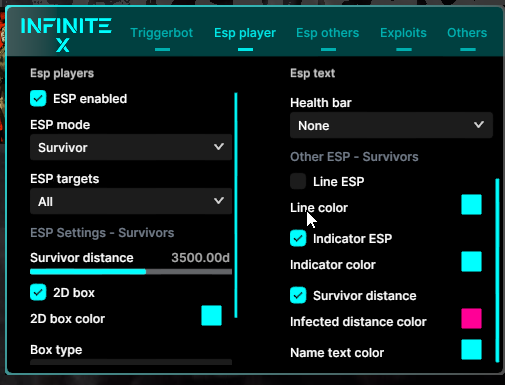Uncheck the right-panel Survivor distance checkbox

tap(298, 295)
